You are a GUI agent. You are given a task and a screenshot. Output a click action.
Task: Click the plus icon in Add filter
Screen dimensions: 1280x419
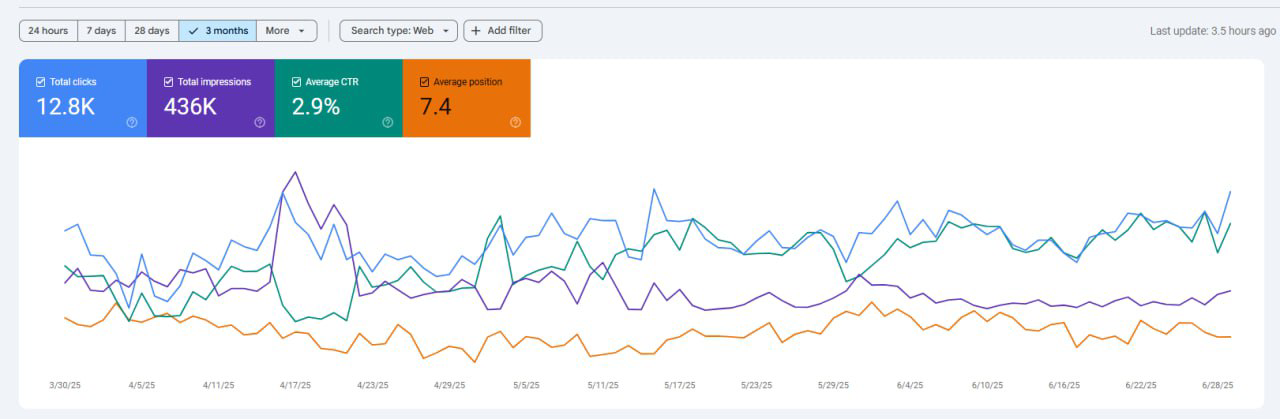(476, 31)
